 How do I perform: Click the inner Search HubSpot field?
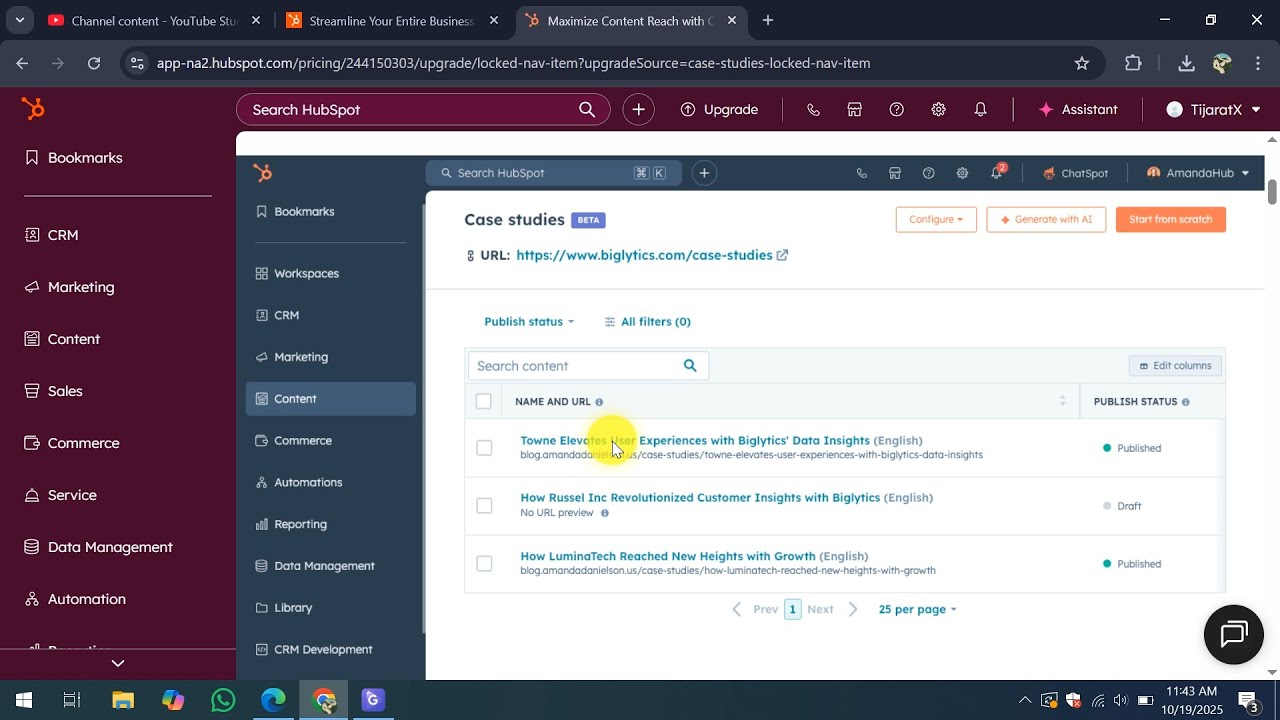(x=553, y=173)
